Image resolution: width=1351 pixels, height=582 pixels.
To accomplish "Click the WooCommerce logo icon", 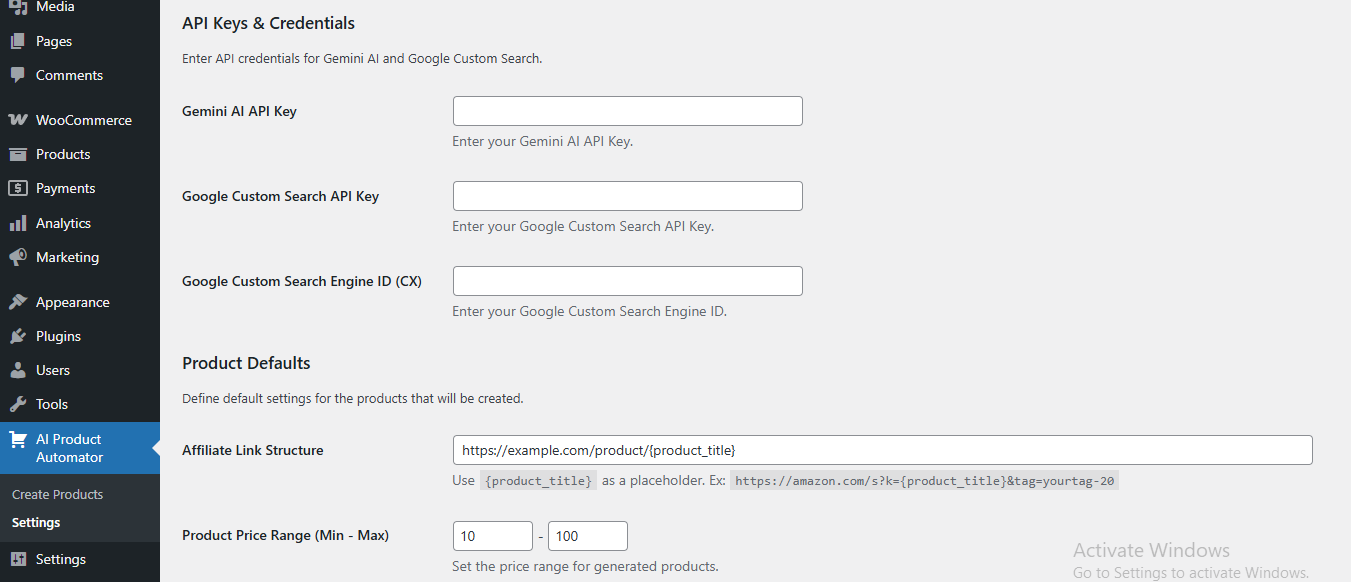I will pos(17,120).
